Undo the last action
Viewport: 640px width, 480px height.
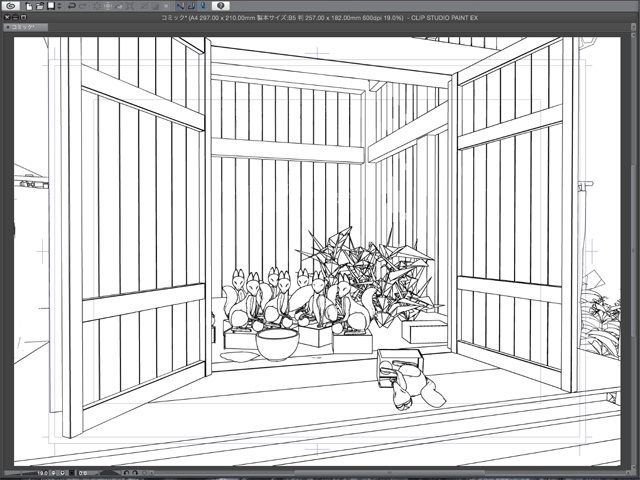point(72,6)
